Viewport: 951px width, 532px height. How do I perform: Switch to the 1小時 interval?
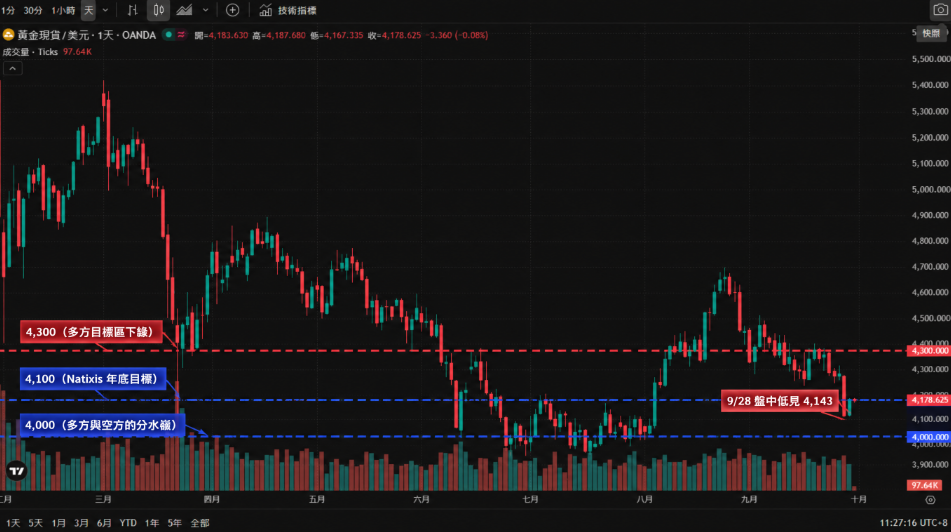tap(63, 10)
